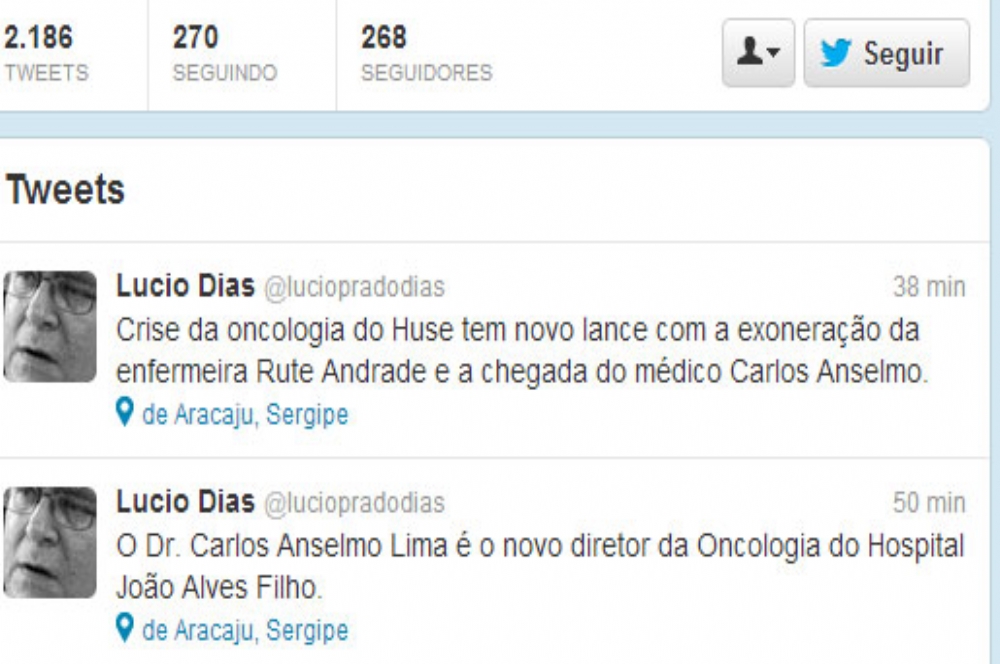Open the Lucio Dias name on the 38 min tweet
Screen dimensions: 1000x664
point(186,286)
